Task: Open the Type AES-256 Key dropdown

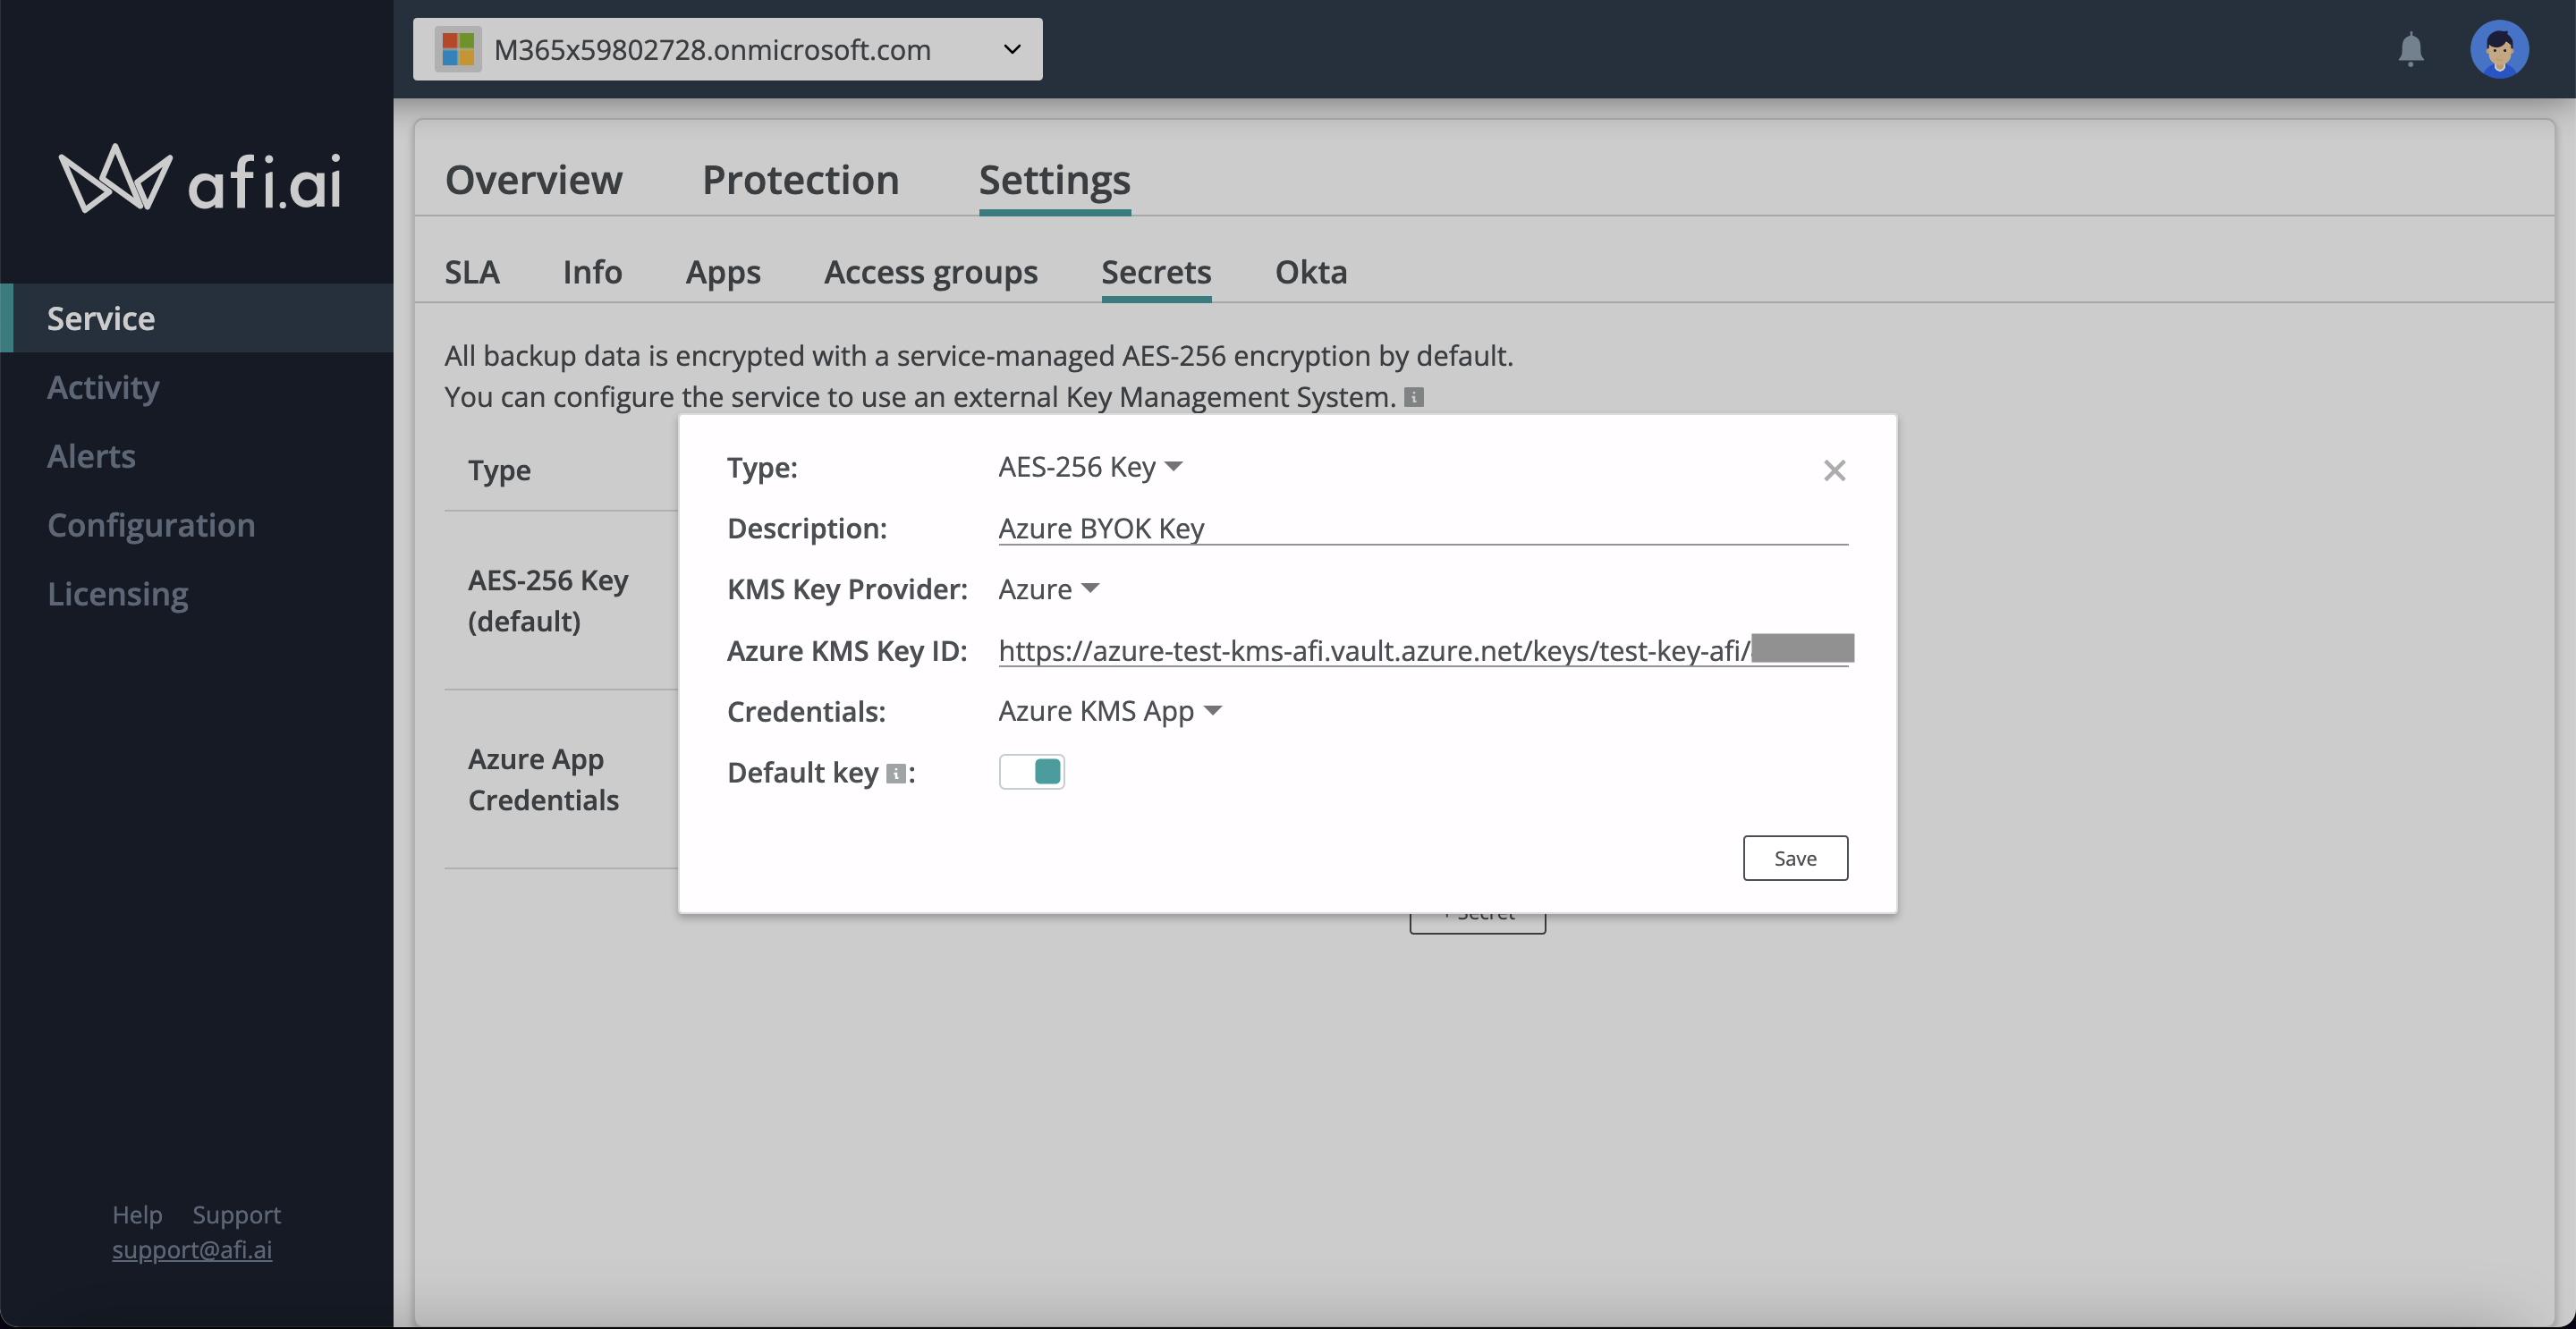Action: coord(1090,467)
